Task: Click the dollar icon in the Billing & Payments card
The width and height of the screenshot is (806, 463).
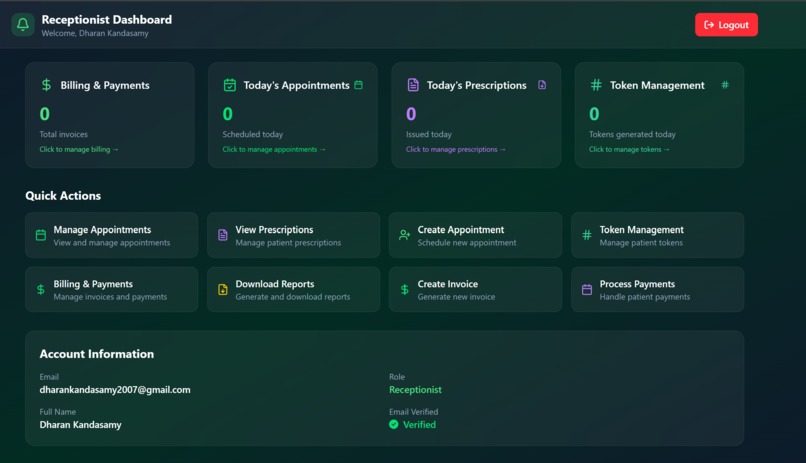Action: pyautogui.click(x=46, y=85)
